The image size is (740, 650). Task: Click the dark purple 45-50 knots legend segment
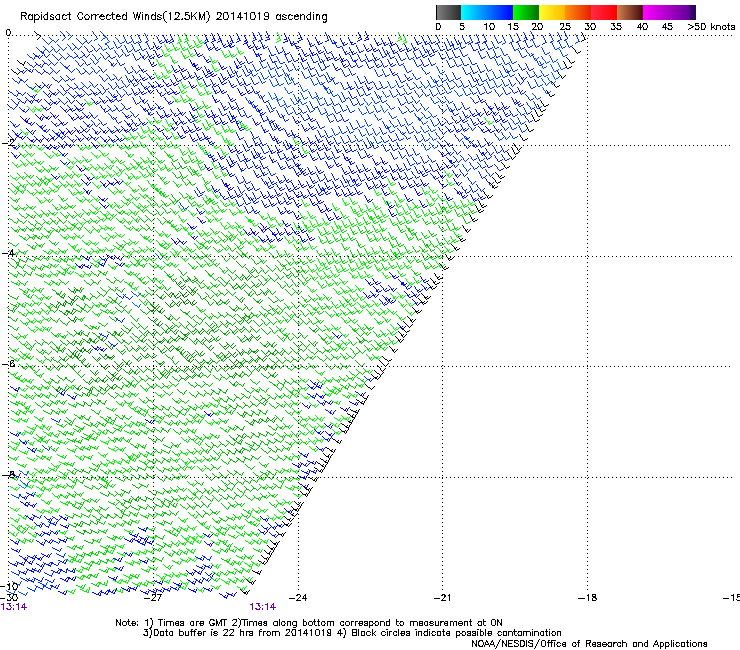pyautogui.click(x=682, y=12)
